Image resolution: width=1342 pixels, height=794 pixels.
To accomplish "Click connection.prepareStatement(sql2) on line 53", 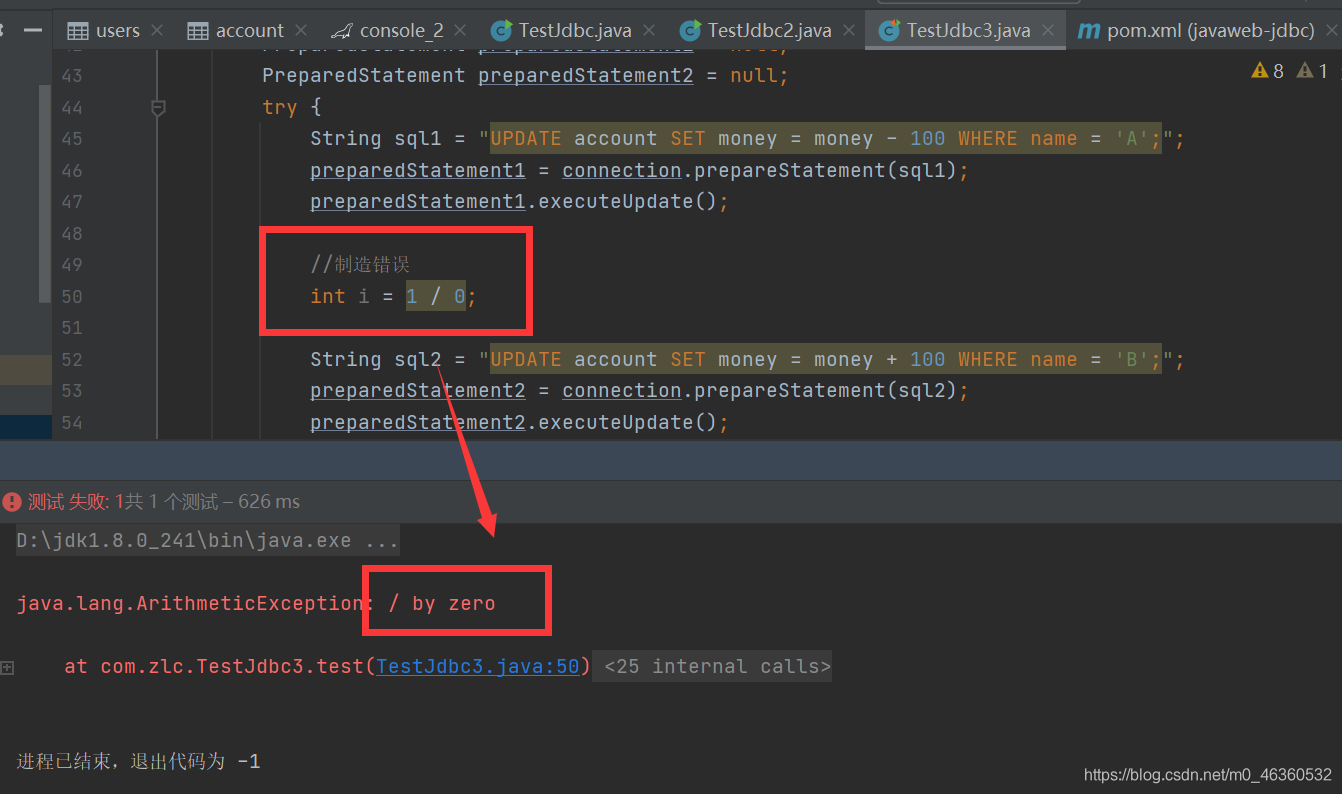I will pos(765,391).
